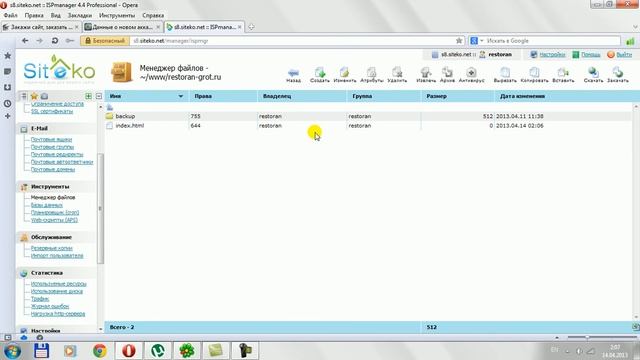The width and height of the screenshot is (640, 360).
Task: Click the Вставить (paste) toolbar icon
Action: tap(563, 75)
